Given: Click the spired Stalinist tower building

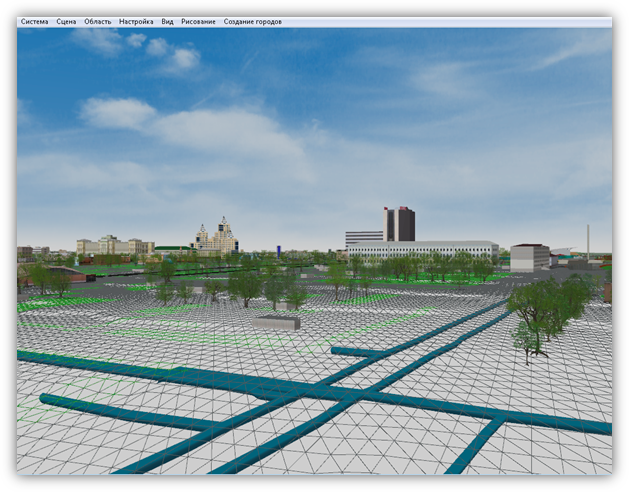Looking at the screenshot, I should pos(217,237).
